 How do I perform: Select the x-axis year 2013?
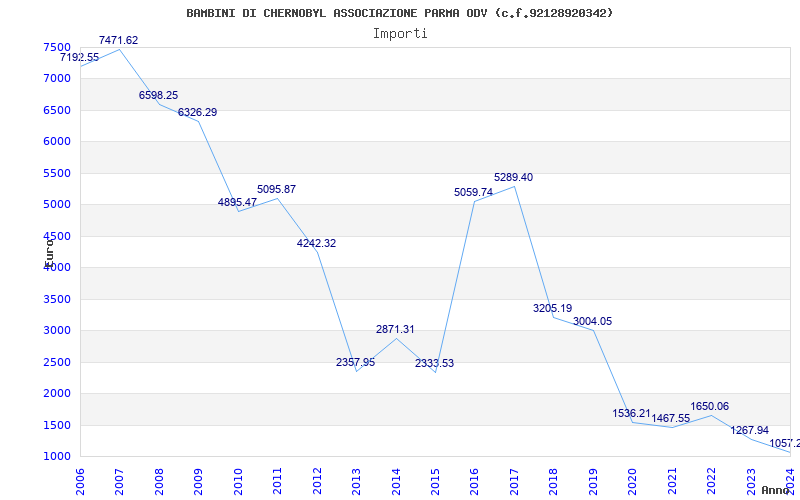[x=356, y=482]
